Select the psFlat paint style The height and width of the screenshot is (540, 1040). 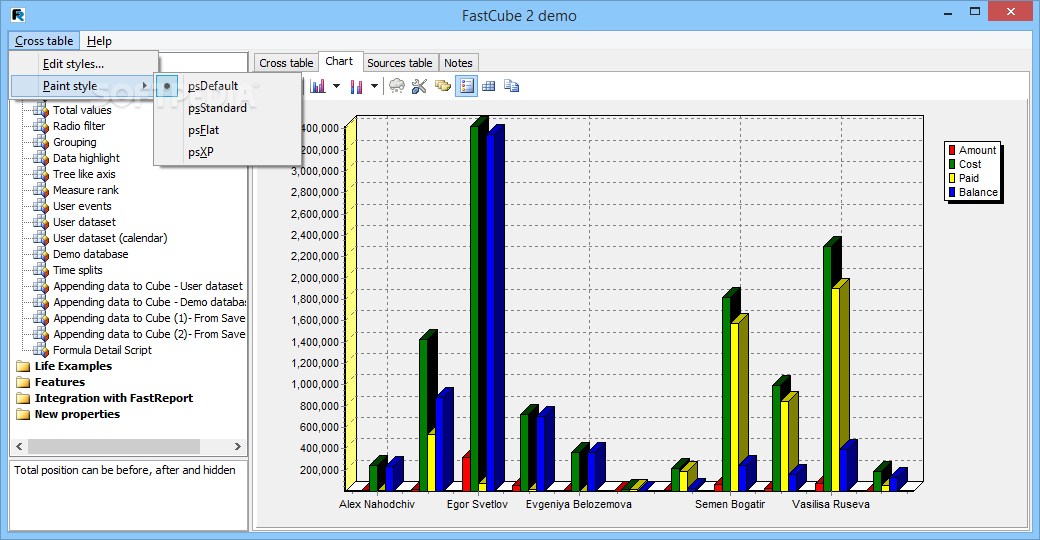227,130
